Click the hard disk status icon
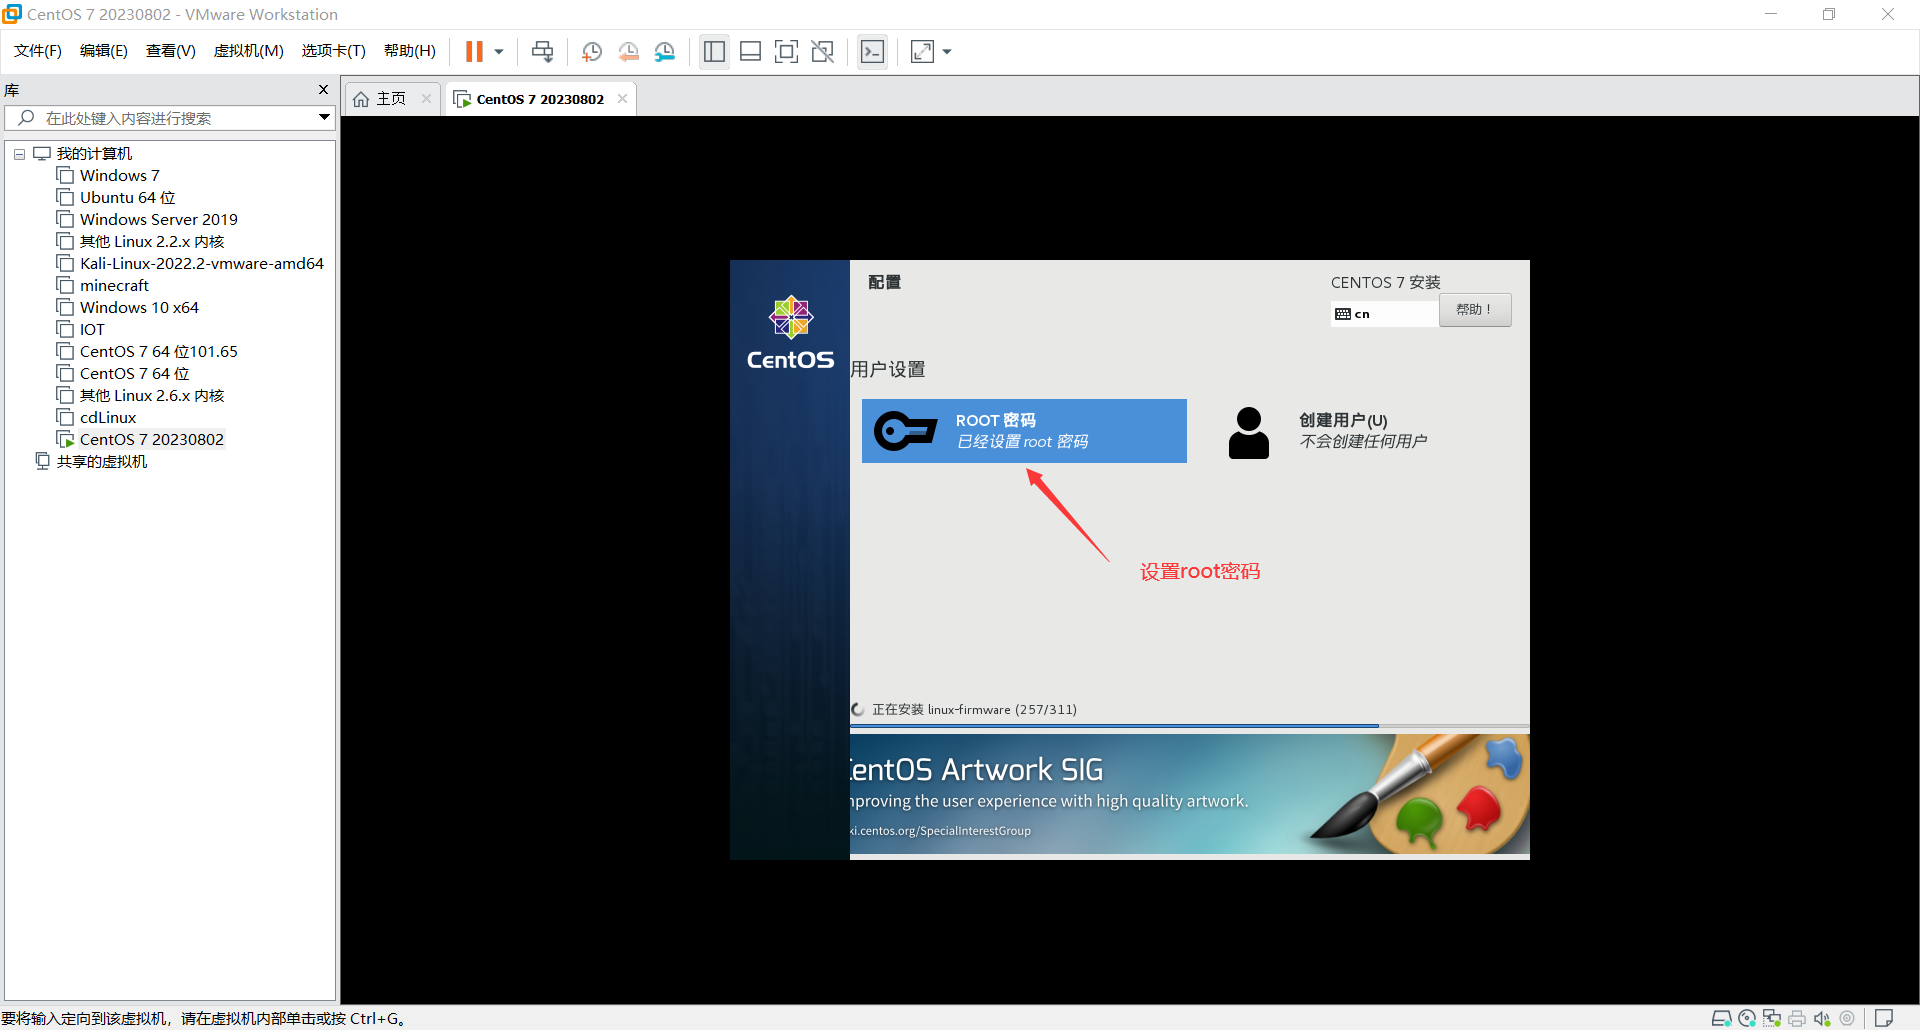This screenshot has height=1030, width=1920. tap(1721, 1018)
